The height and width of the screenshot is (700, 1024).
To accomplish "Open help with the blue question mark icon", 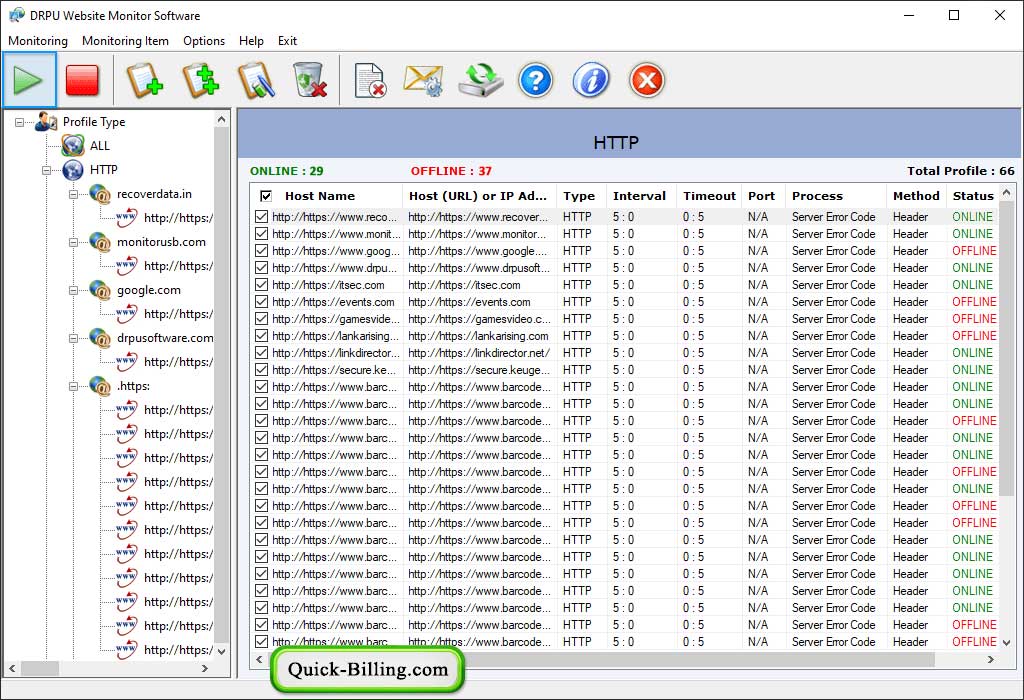I will click(536, 81).
